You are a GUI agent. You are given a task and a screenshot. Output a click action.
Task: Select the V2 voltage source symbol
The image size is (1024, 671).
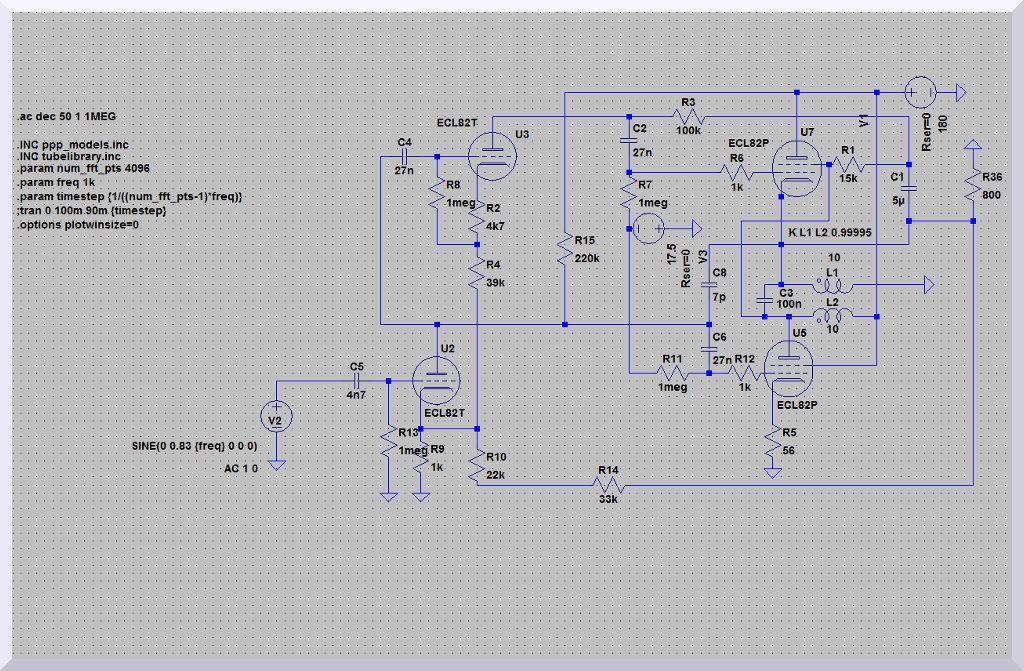pyautogui.click(x=277, y=417)
